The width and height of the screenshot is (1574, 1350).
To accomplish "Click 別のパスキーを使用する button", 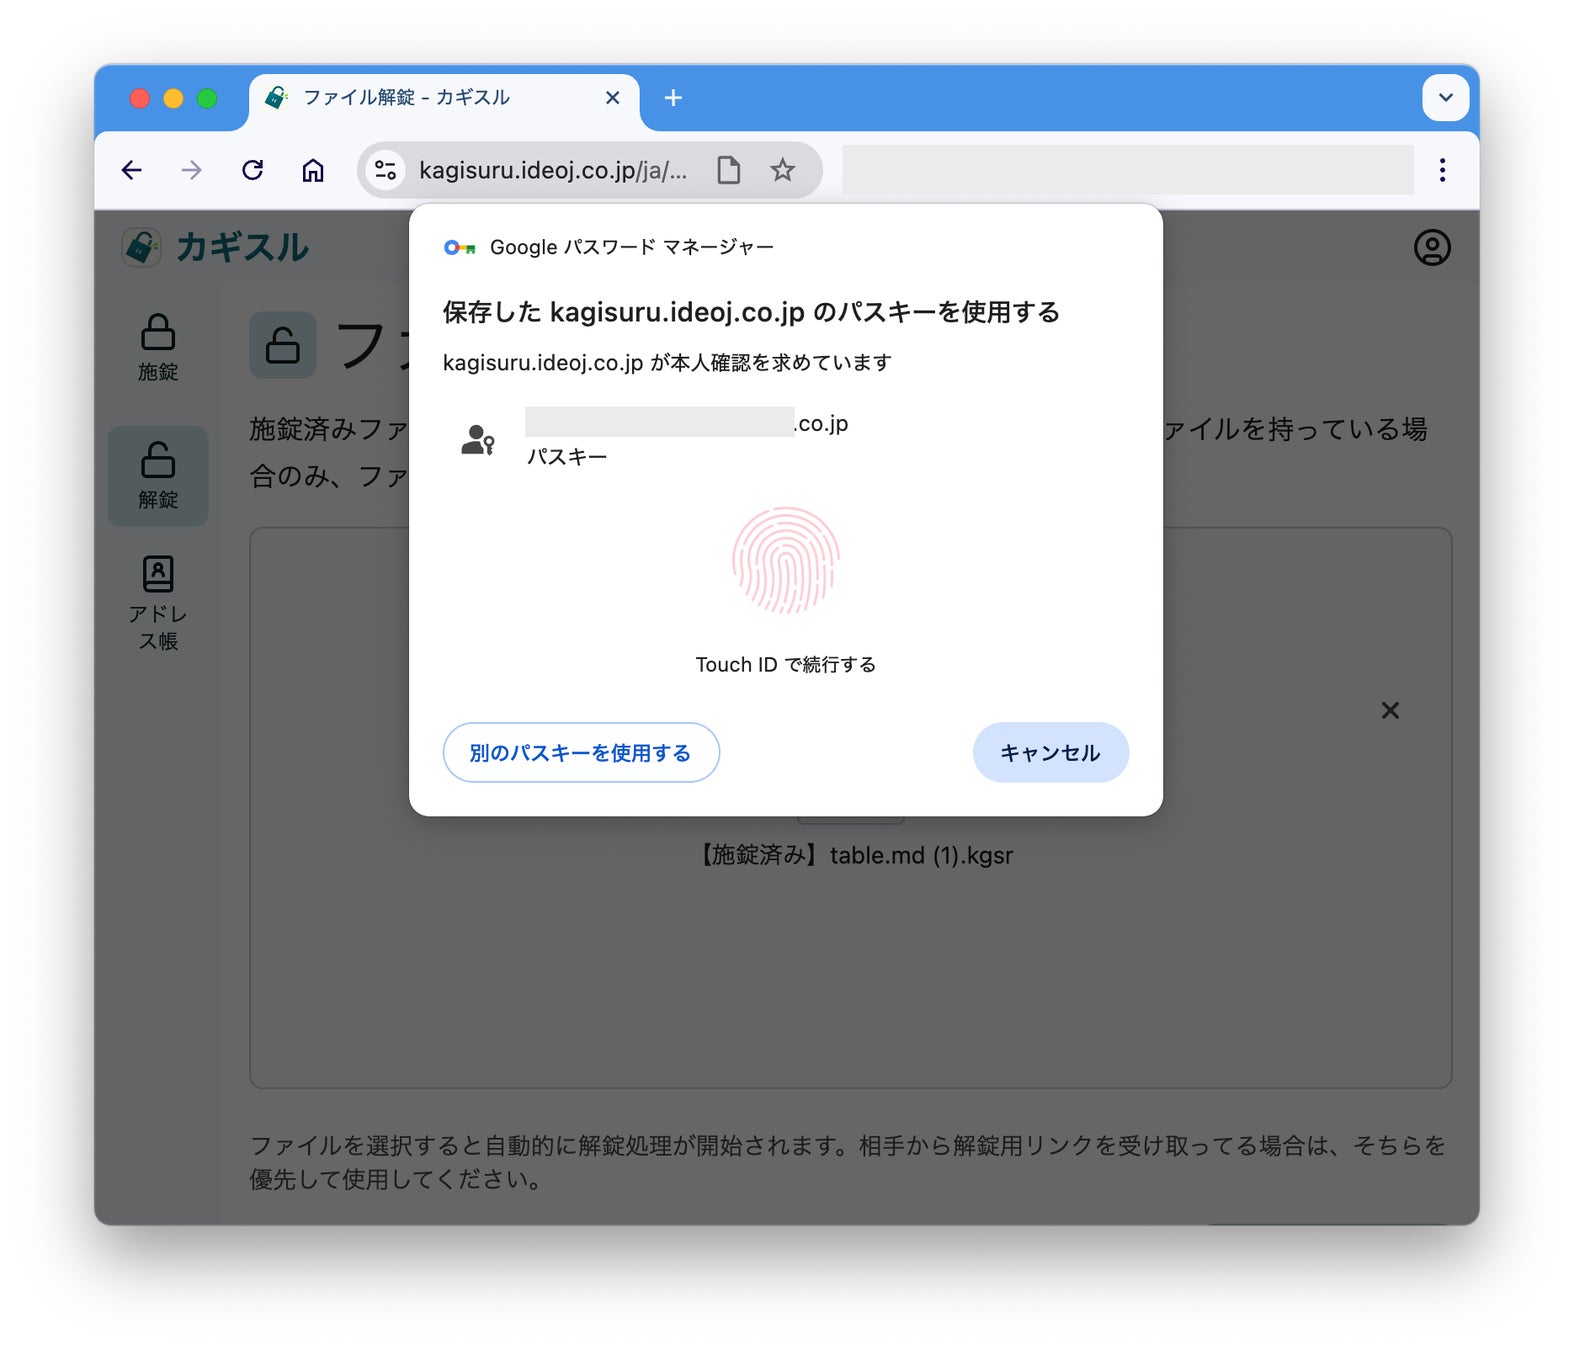I will coord(581,753).
